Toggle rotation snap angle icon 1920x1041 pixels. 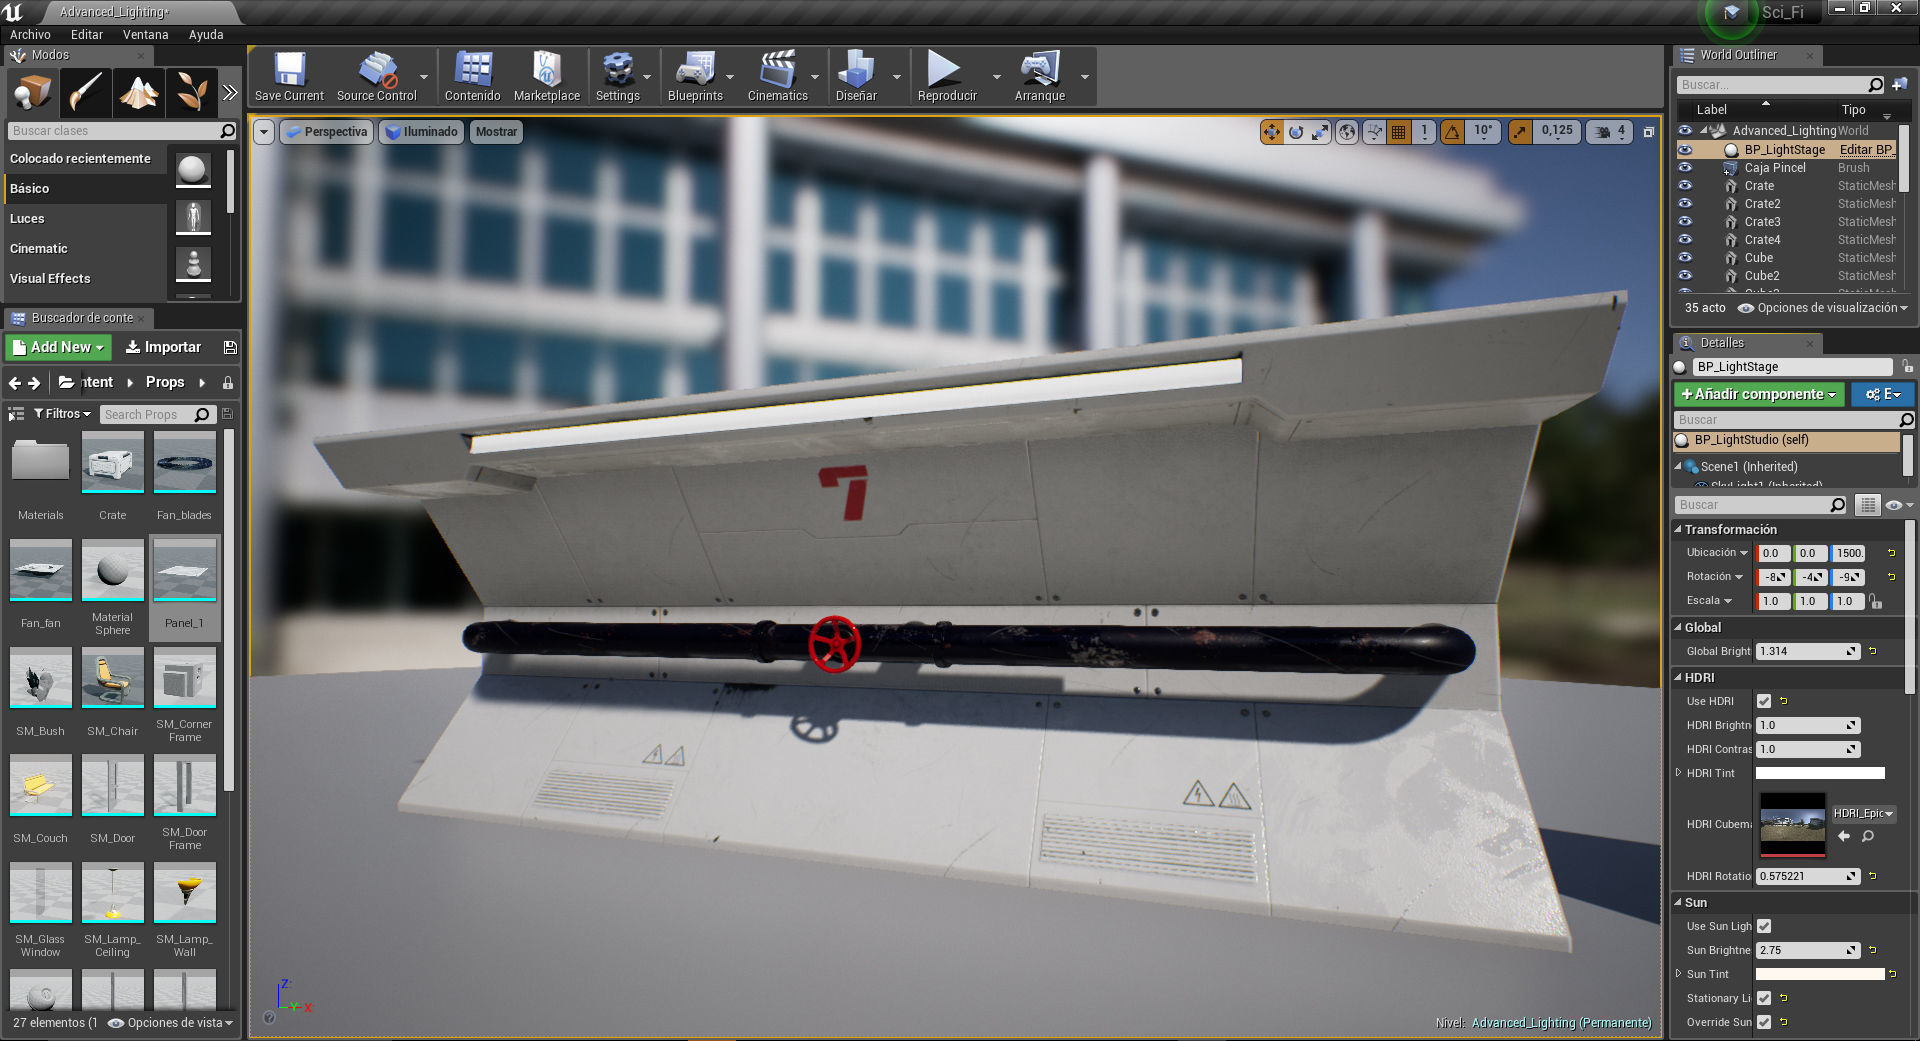1452,132
